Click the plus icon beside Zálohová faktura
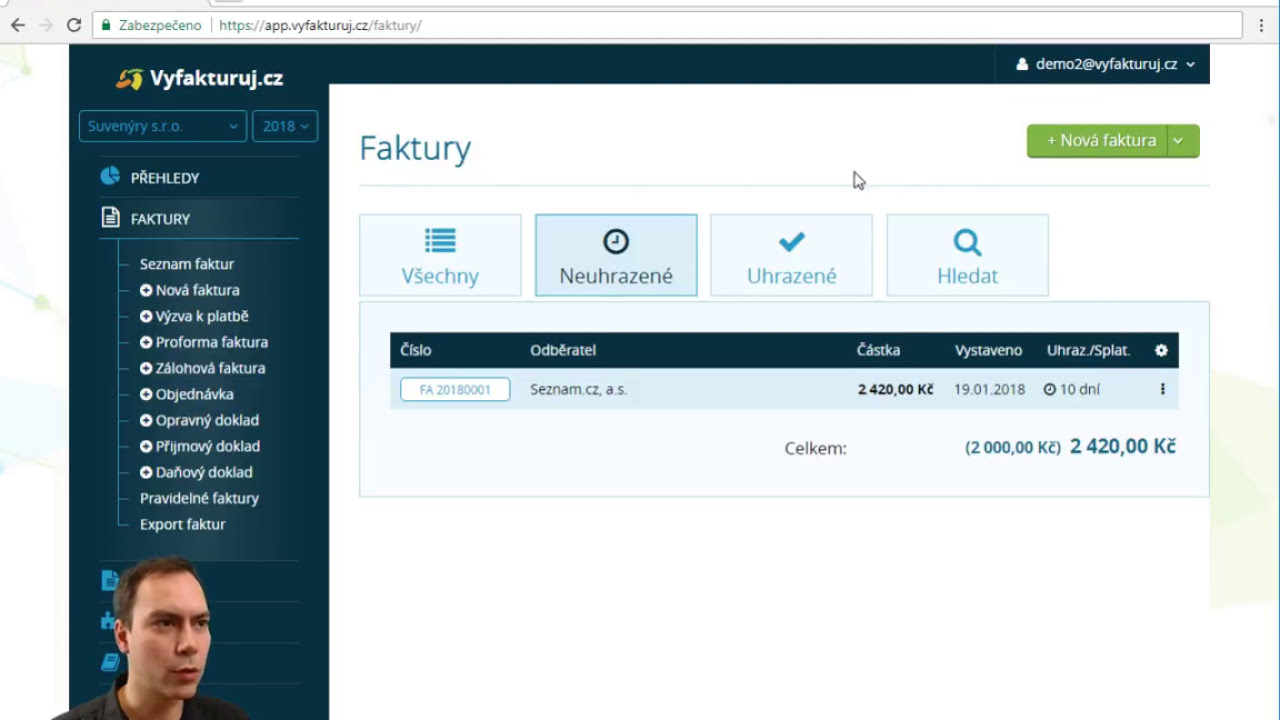1280x720 pixels. [x=146, y=368]
